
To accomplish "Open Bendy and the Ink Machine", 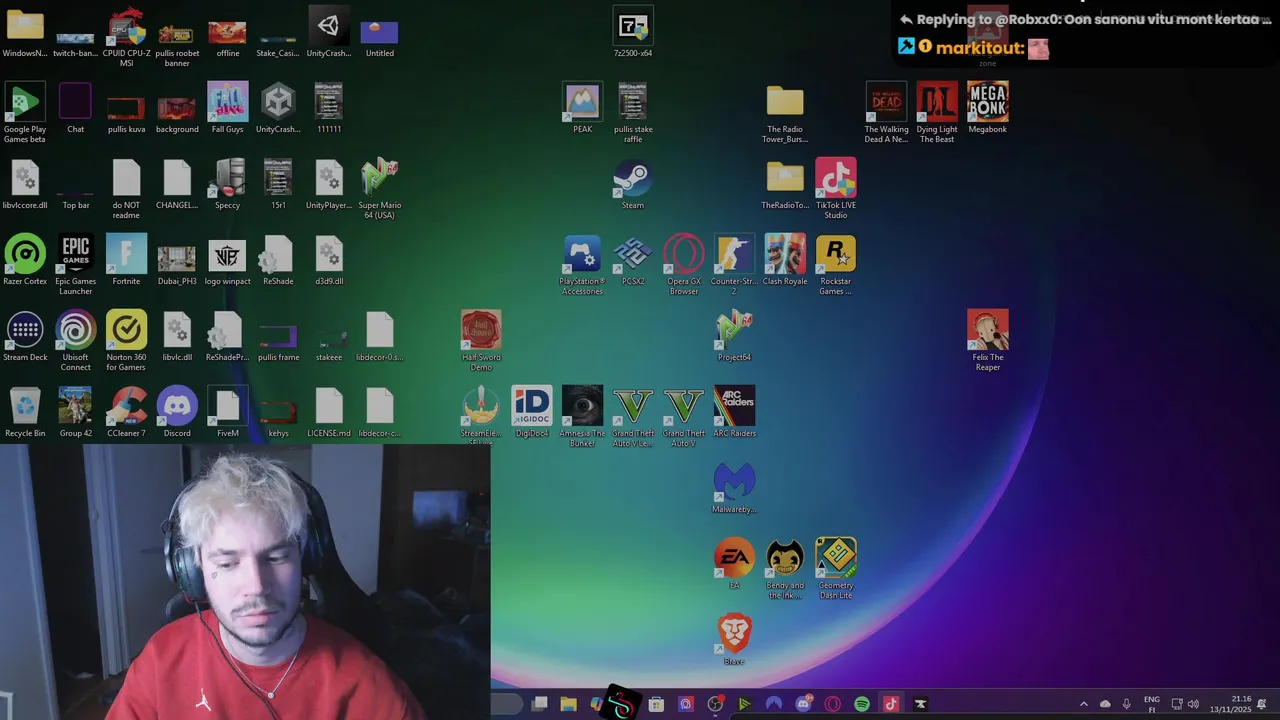I will 785,569.
